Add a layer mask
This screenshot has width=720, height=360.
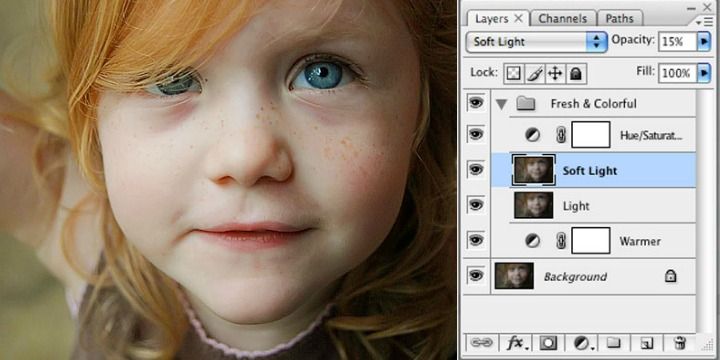pyautogui.click(x=548, y=343)
